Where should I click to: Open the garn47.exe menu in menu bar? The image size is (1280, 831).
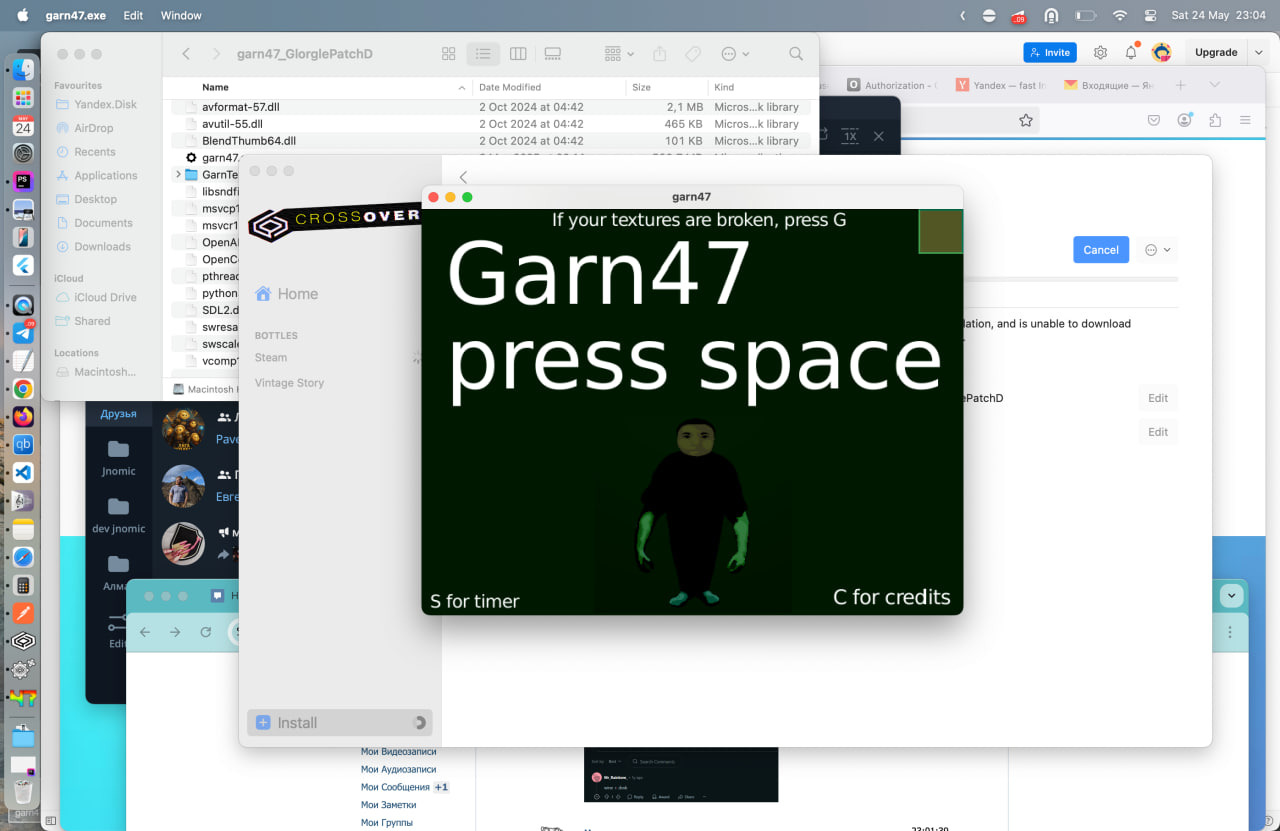click(75, 16)
